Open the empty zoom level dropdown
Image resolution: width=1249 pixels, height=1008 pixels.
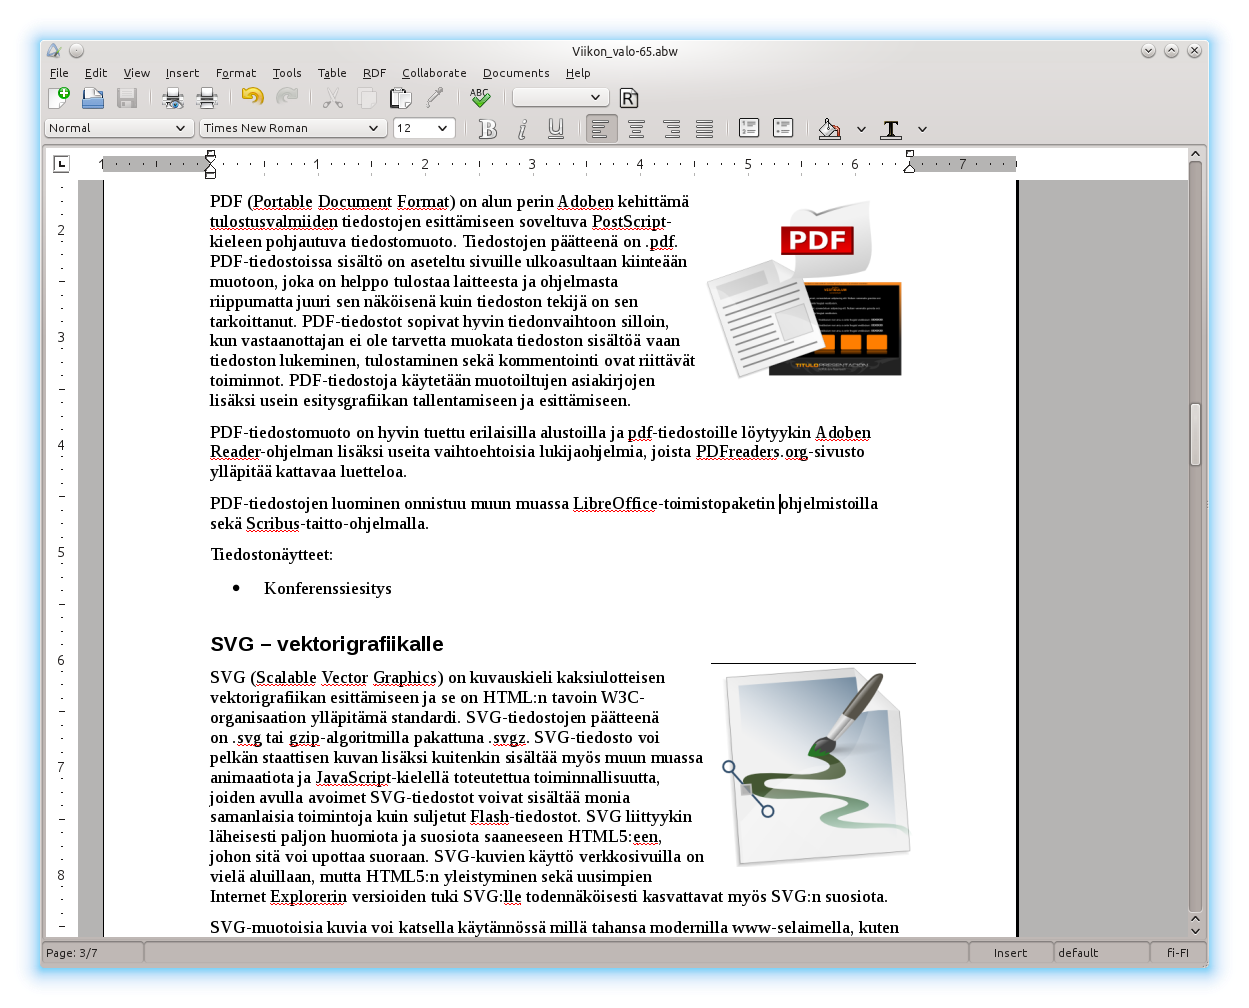pyautogui.click(x=561, y=97)
